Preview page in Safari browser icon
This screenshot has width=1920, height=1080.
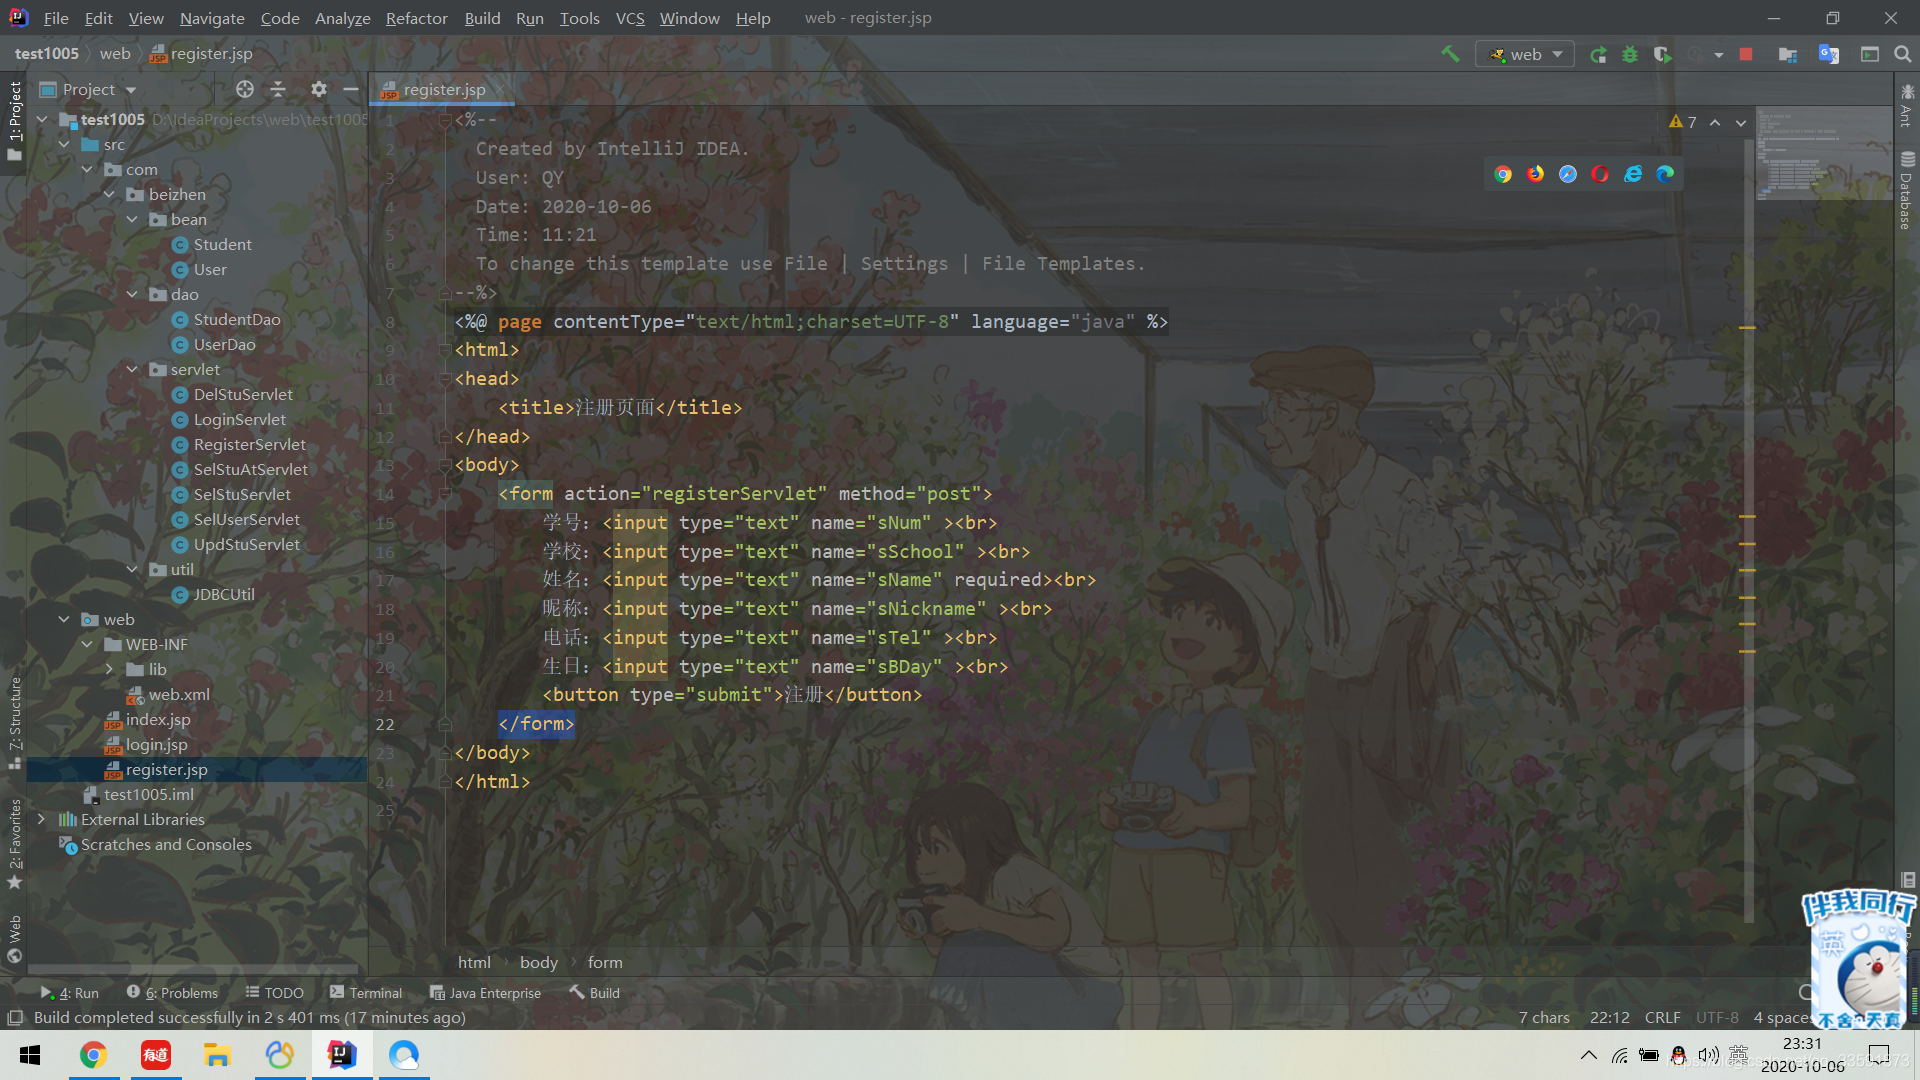click(1568, 174)
